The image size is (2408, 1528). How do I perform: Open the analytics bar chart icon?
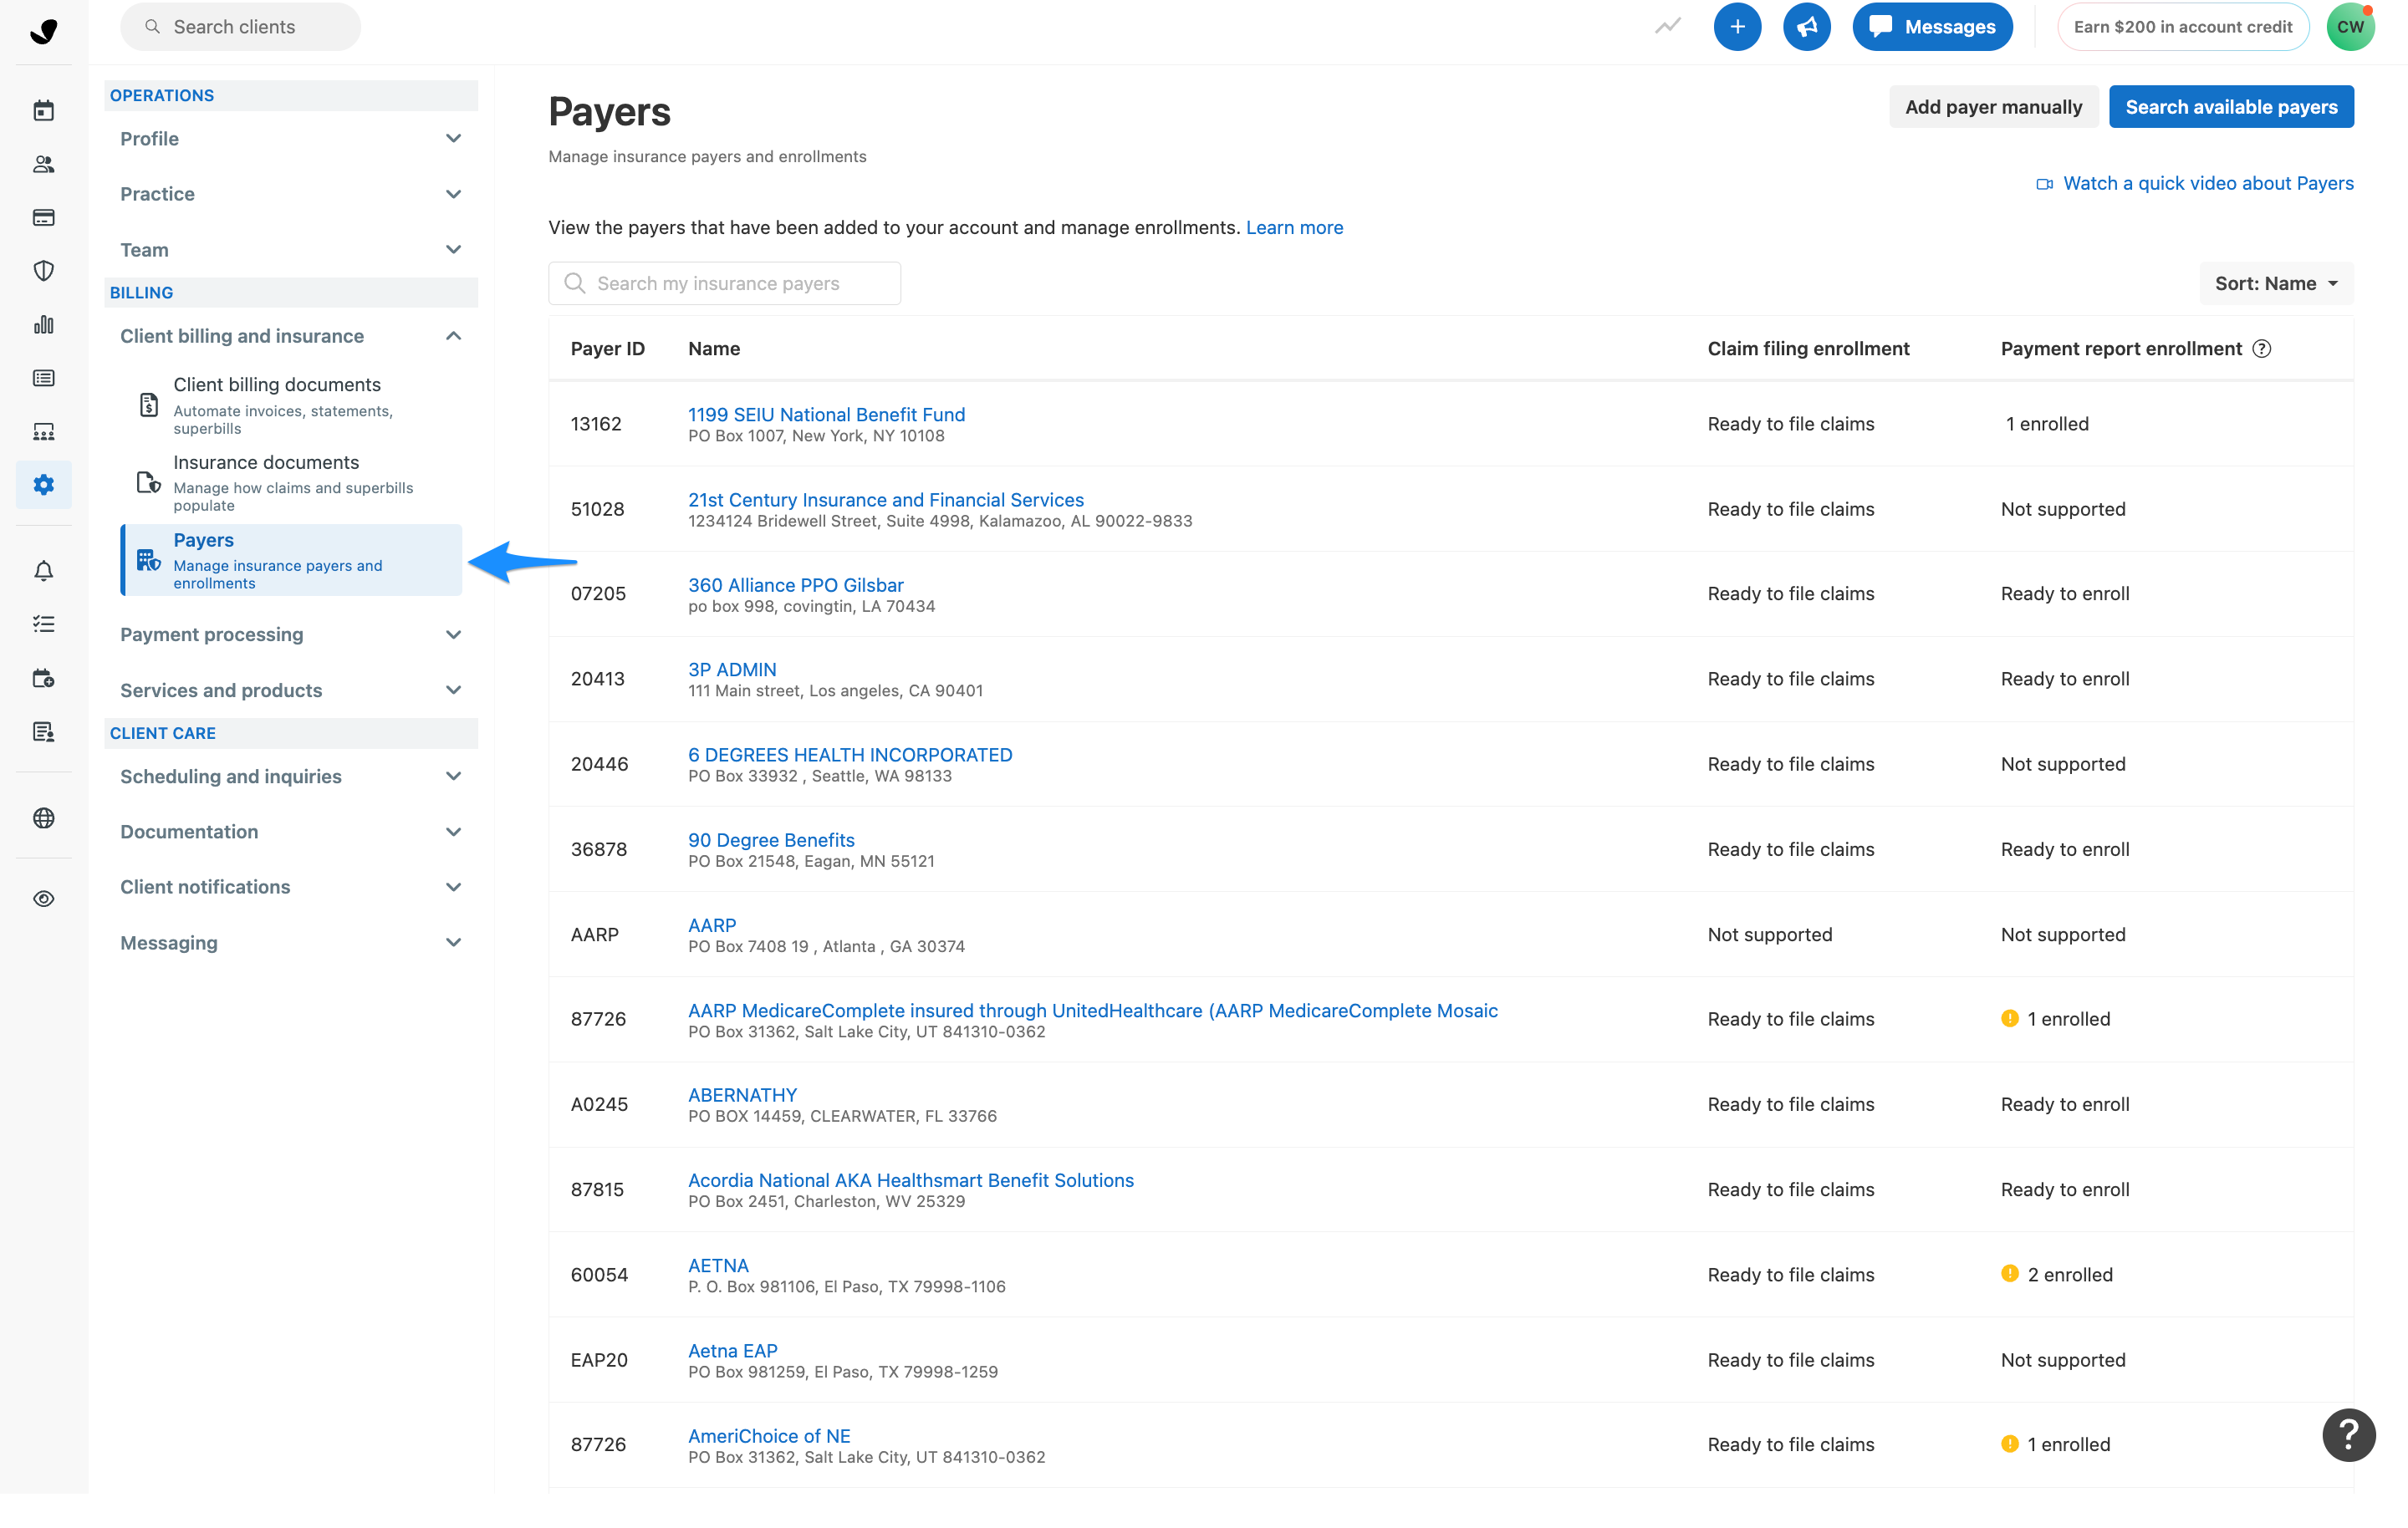(x=44, y=325)
